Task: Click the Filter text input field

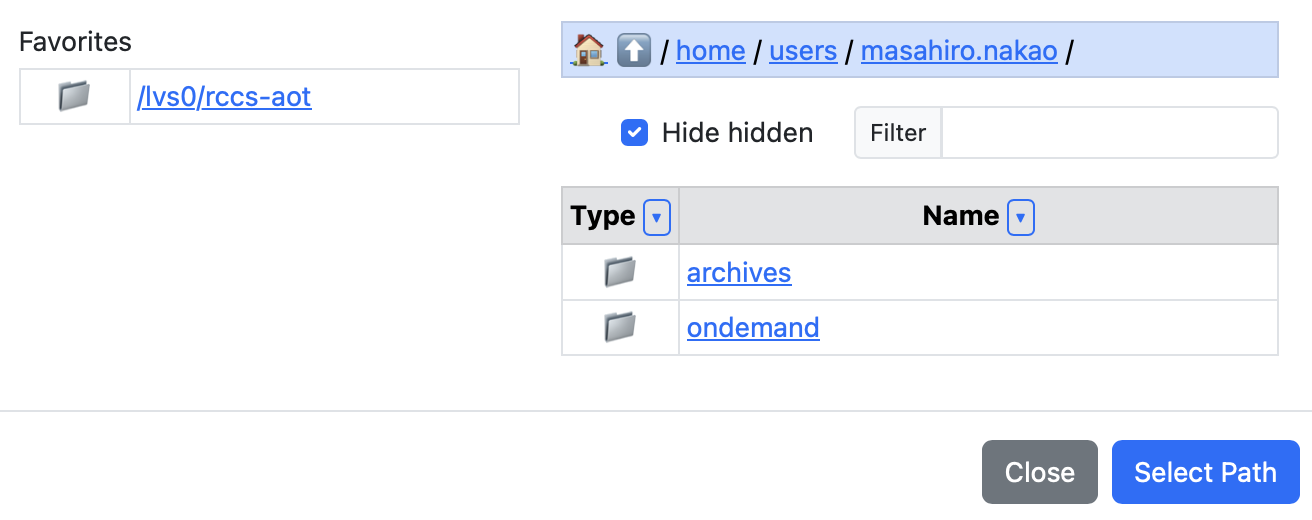Action: [x=1109, y=133]
